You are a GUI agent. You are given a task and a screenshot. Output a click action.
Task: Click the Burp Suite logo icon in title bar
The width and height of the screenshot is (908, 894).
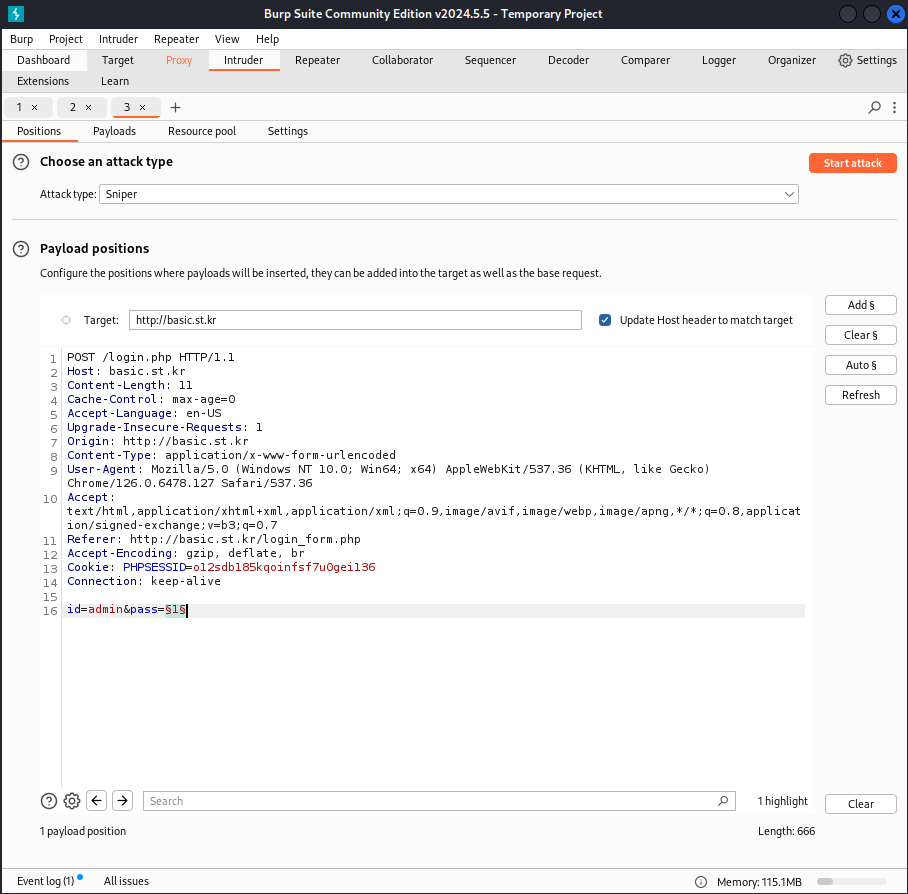coord(16,13)
